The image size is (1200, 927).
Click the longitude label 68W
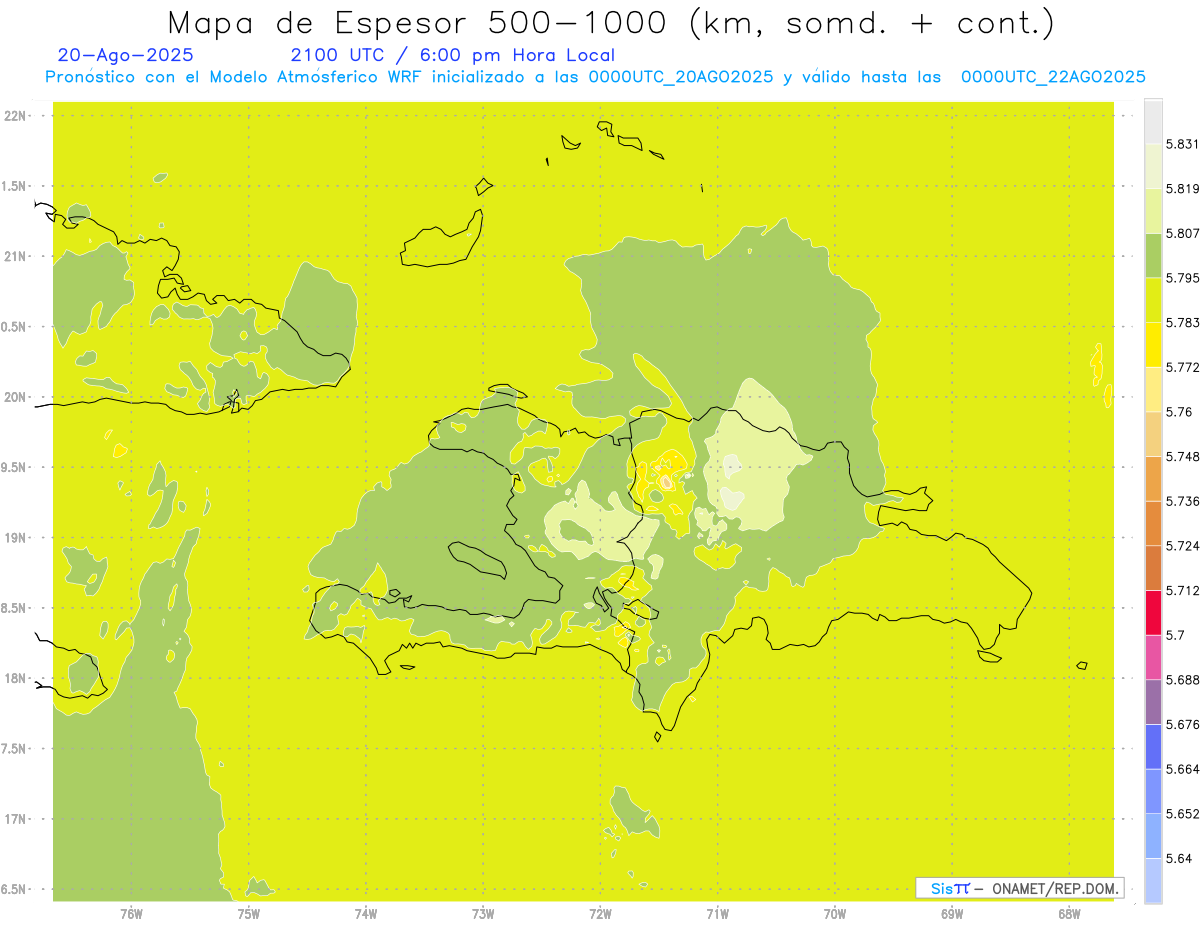pyautogui.click(x=1069, y=913)
